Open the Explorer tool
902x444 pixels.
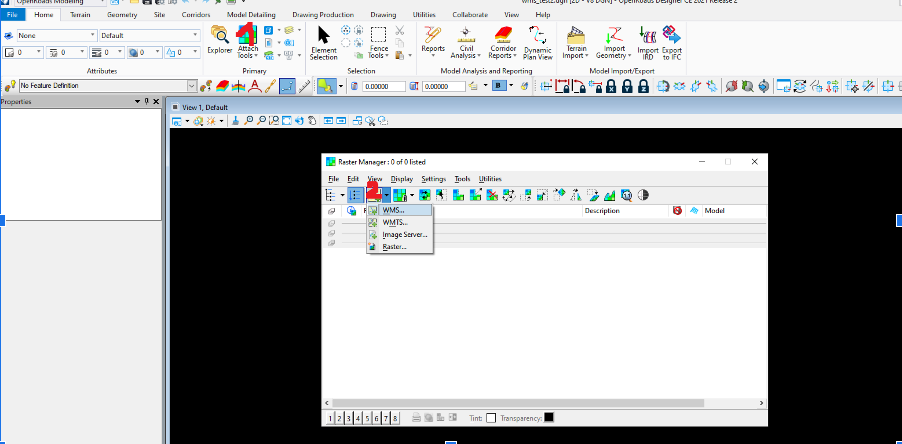219,40
